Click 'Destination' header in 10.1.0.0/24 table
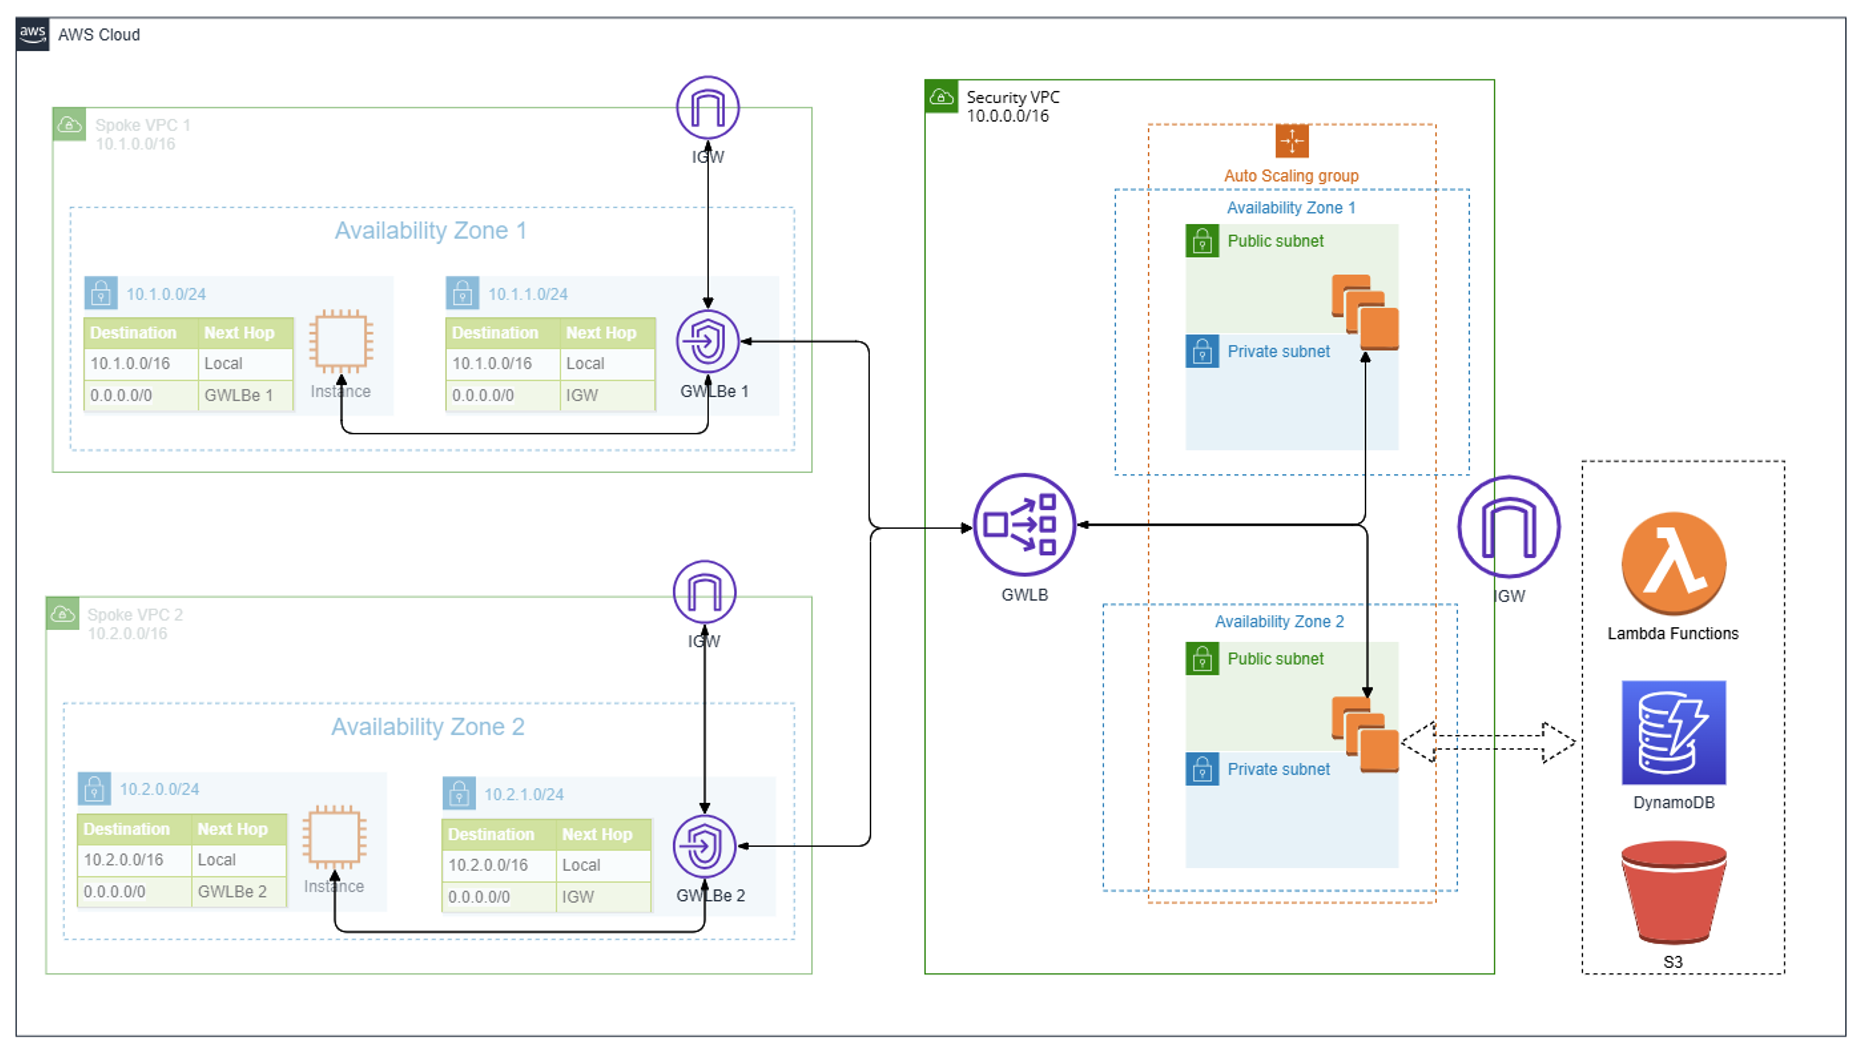The width and height of the screenshot is (1861, 1050). coord(140,333)
